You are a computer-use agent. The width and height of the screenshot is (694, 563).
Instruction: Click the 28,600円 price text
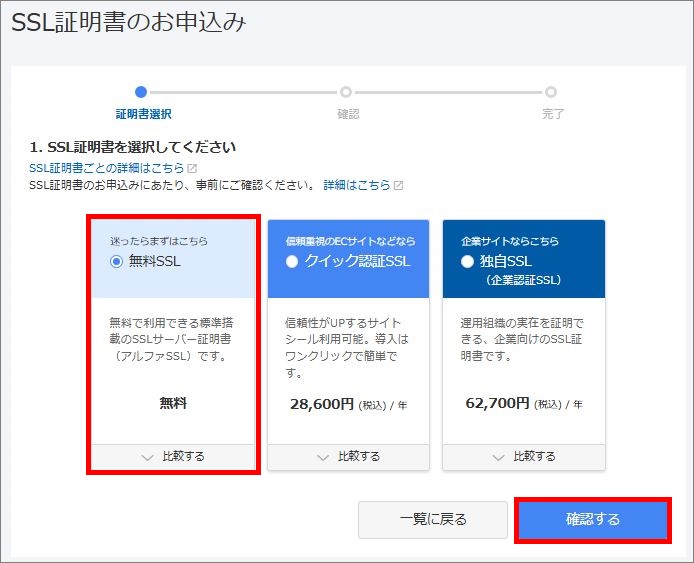pos(322,404)
